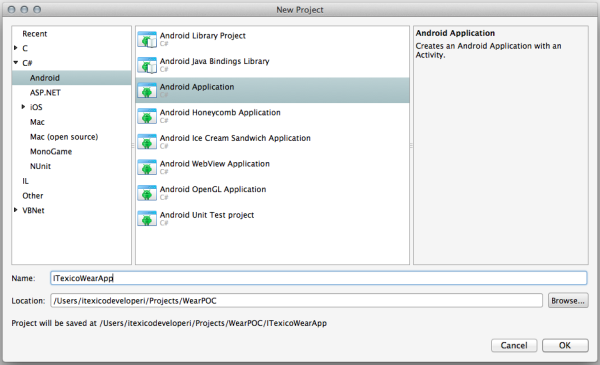Click the Android Library Project template icon
This screenshot has height=365, width=600.
coord(147,39)
